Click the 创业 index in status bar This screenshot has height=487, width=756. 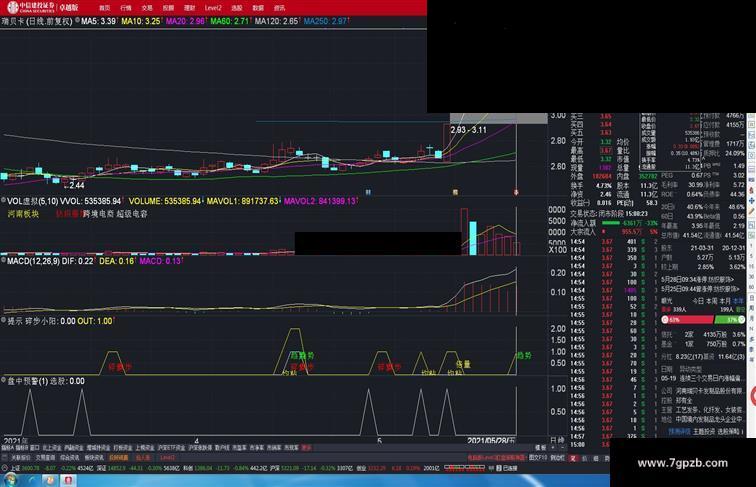[x=361, y=468]
